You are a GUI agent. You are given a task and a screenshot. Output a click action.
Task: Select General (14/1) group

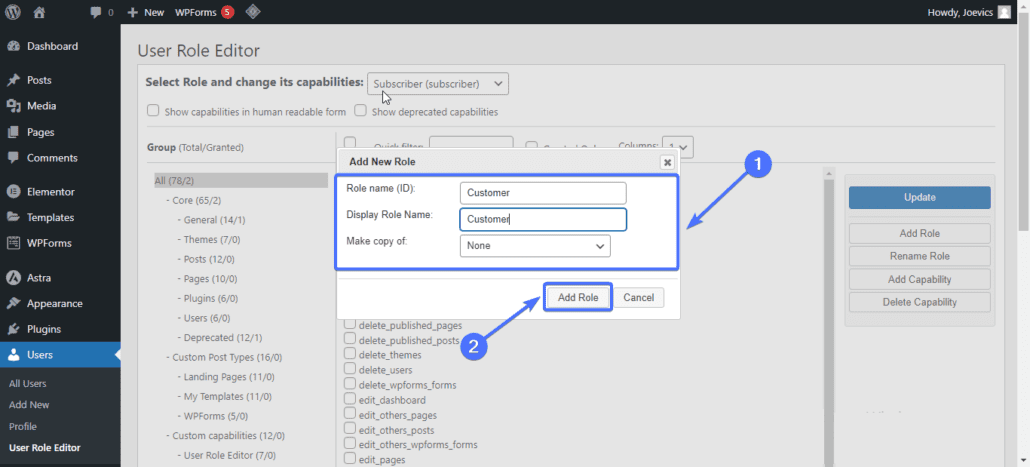[214, 219]
